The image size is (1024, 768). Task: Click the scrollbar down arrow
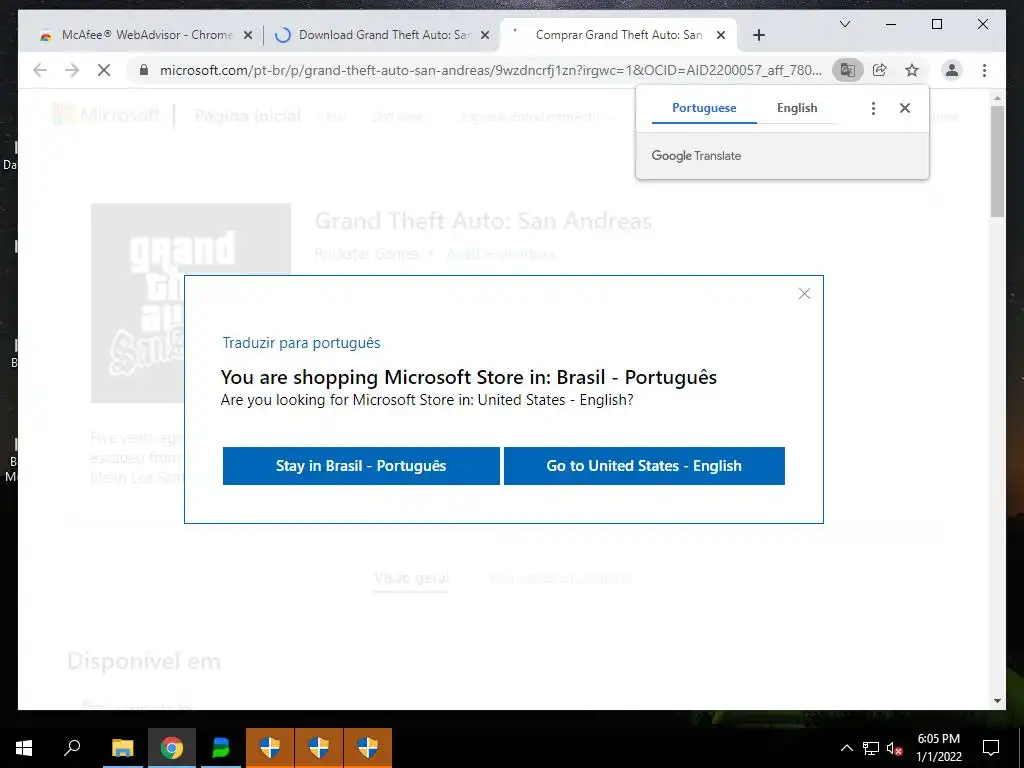click(997, 701)
